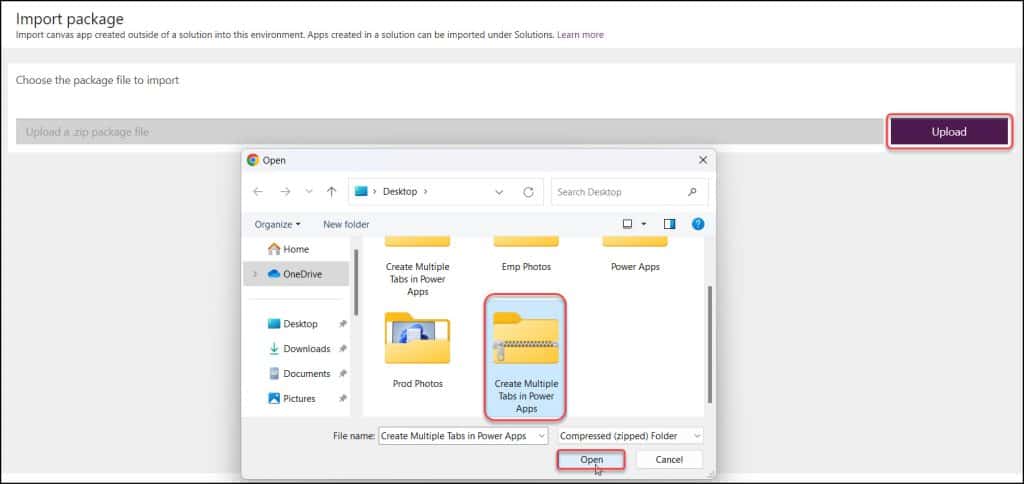
Task: Click the Desktop breadcrumb in address bar
Action: 400,192
